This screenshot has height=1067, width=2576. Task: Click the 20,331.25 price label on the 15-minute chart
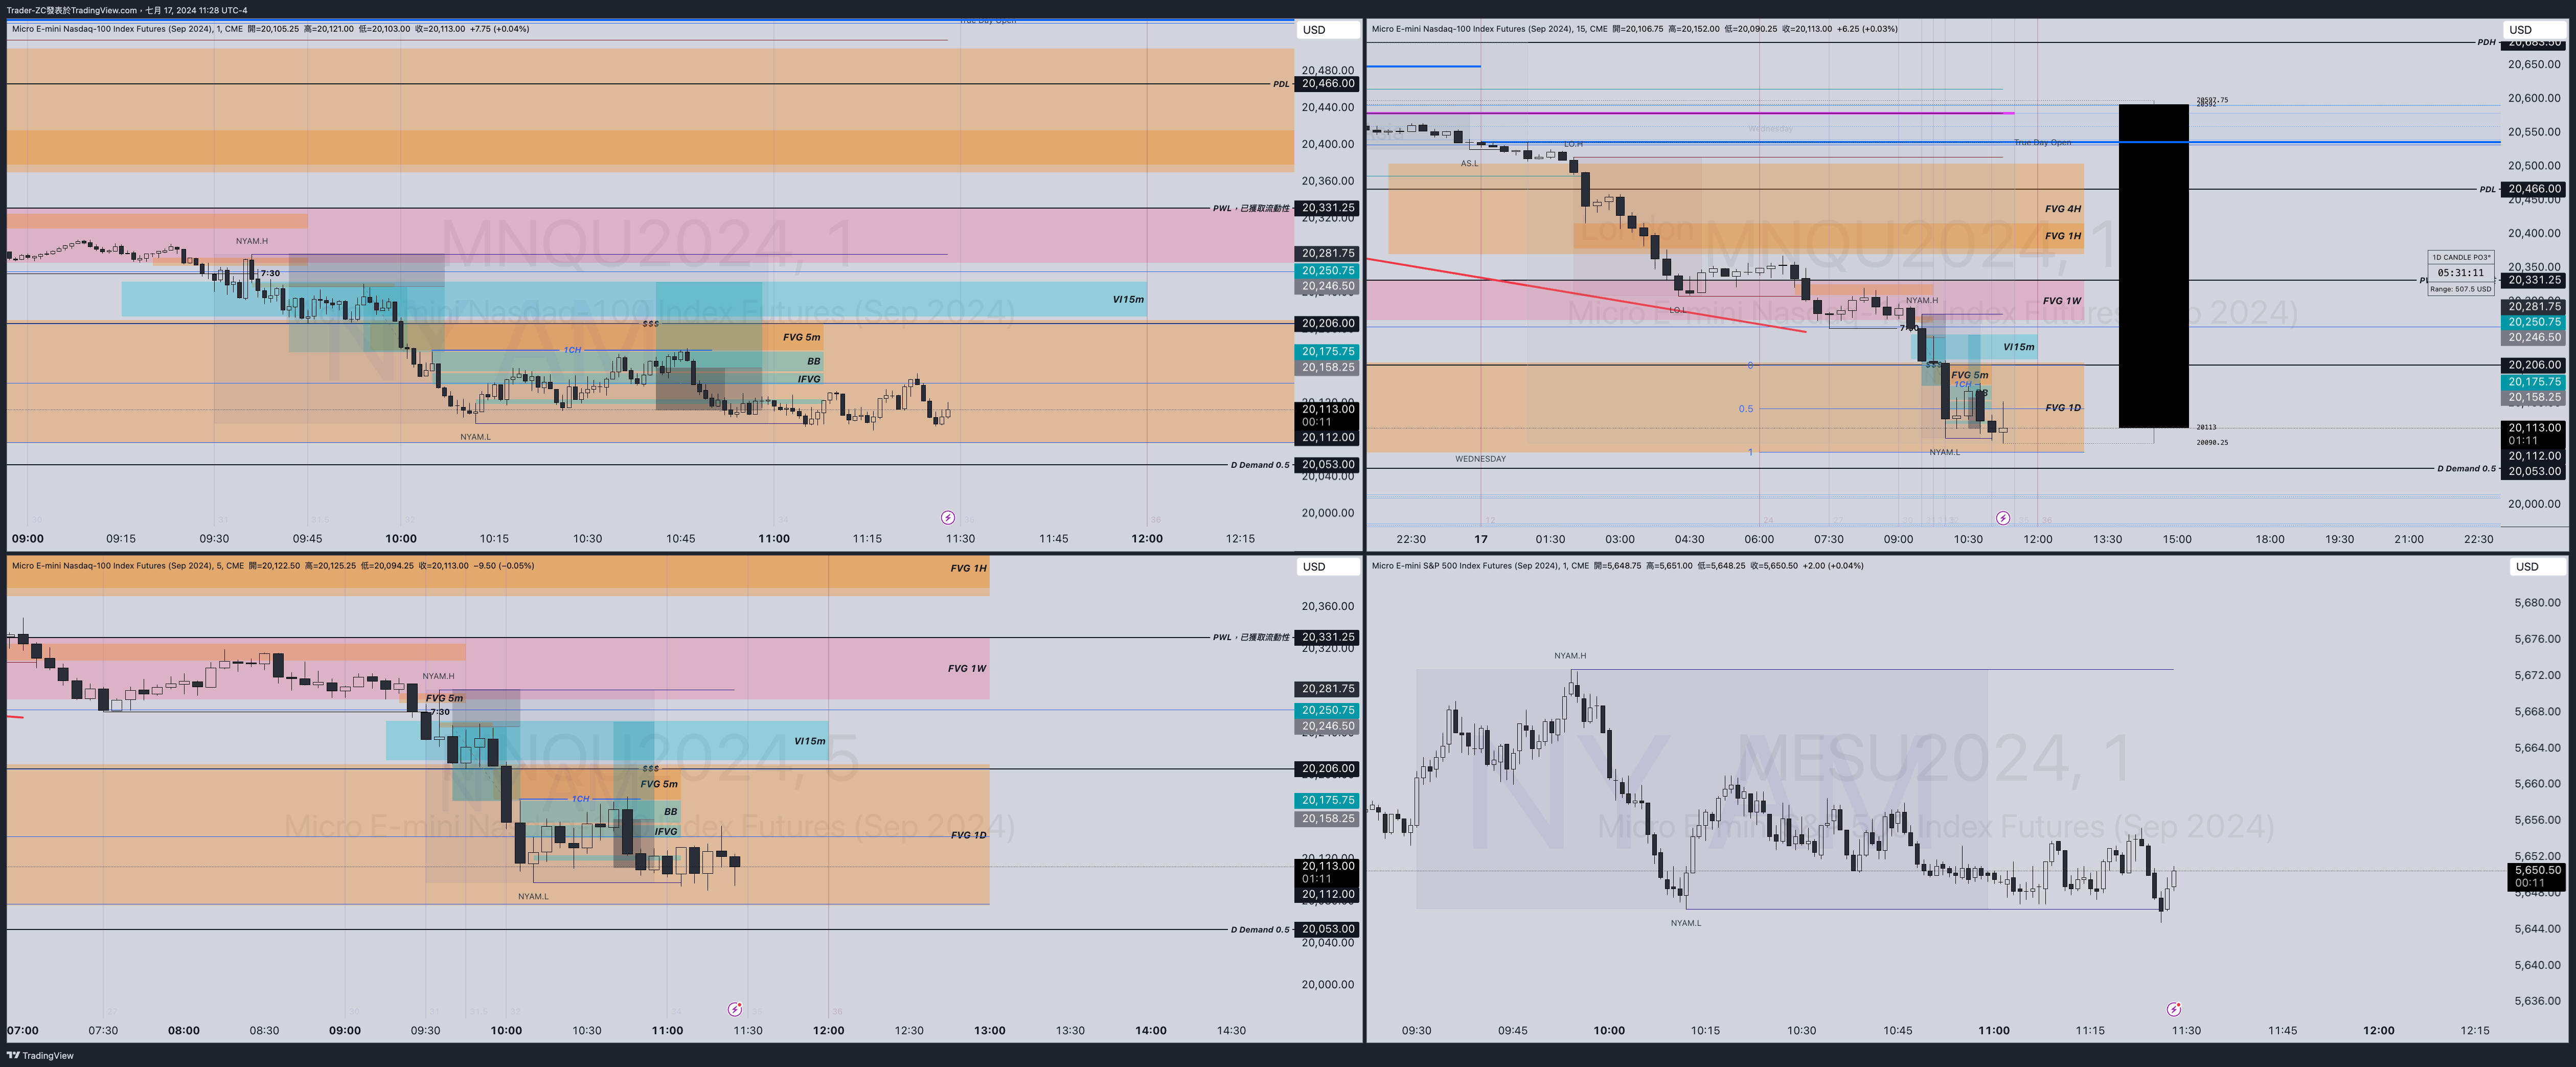[x=2534, y=281]
